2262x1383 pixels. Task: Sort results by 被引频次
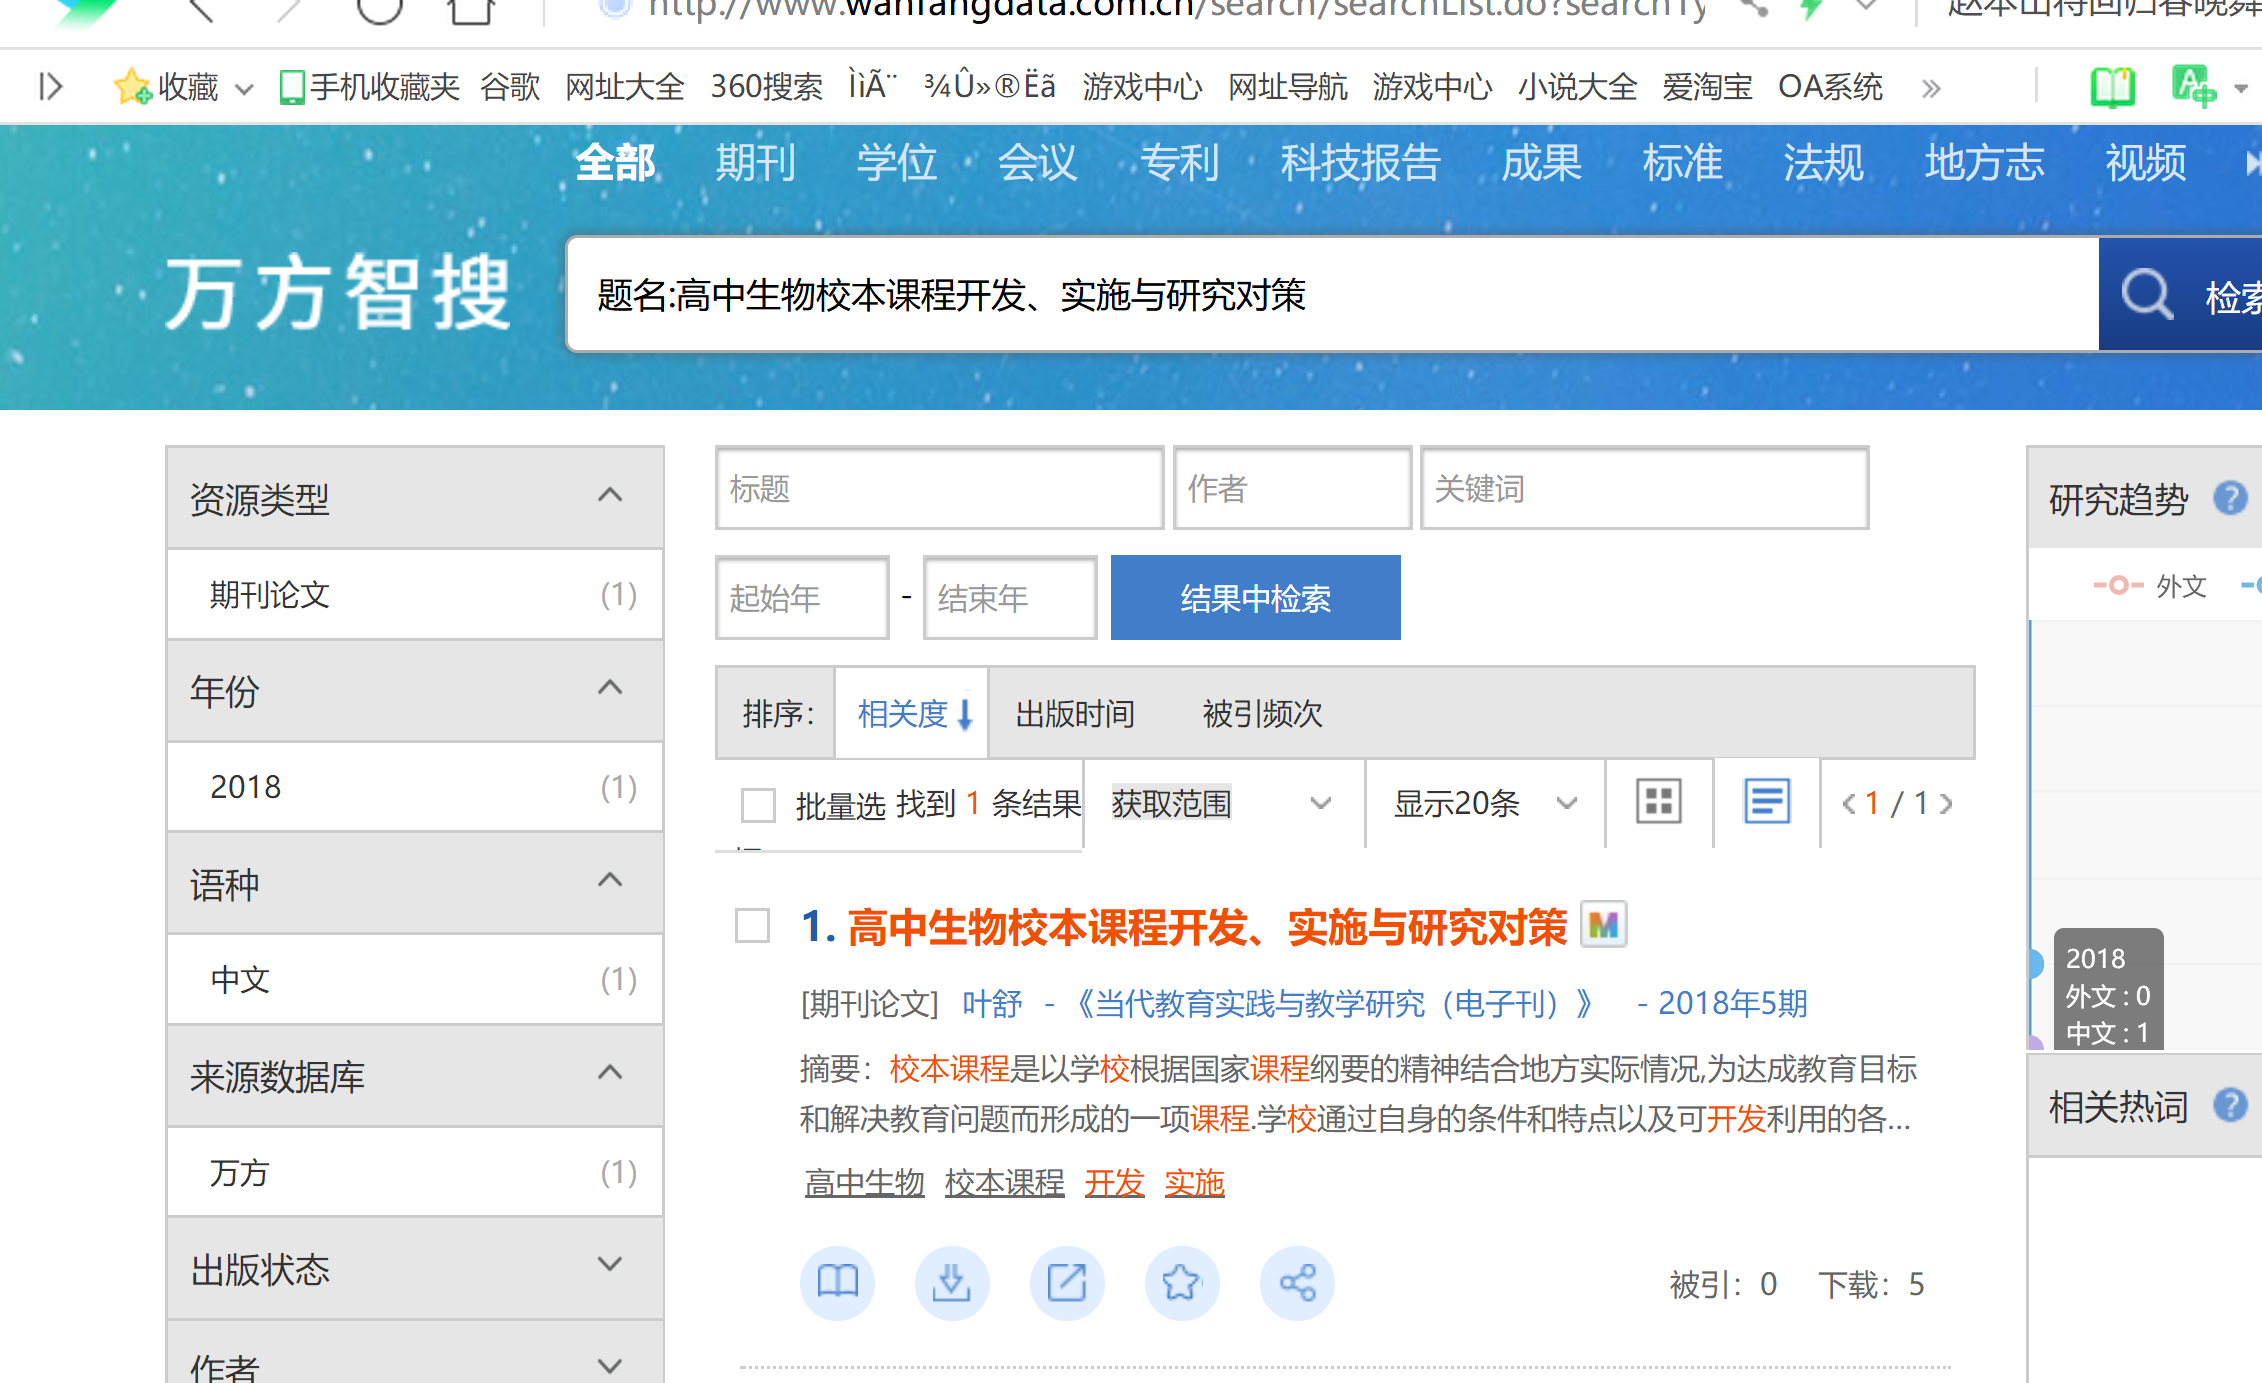coord(1262,714)
